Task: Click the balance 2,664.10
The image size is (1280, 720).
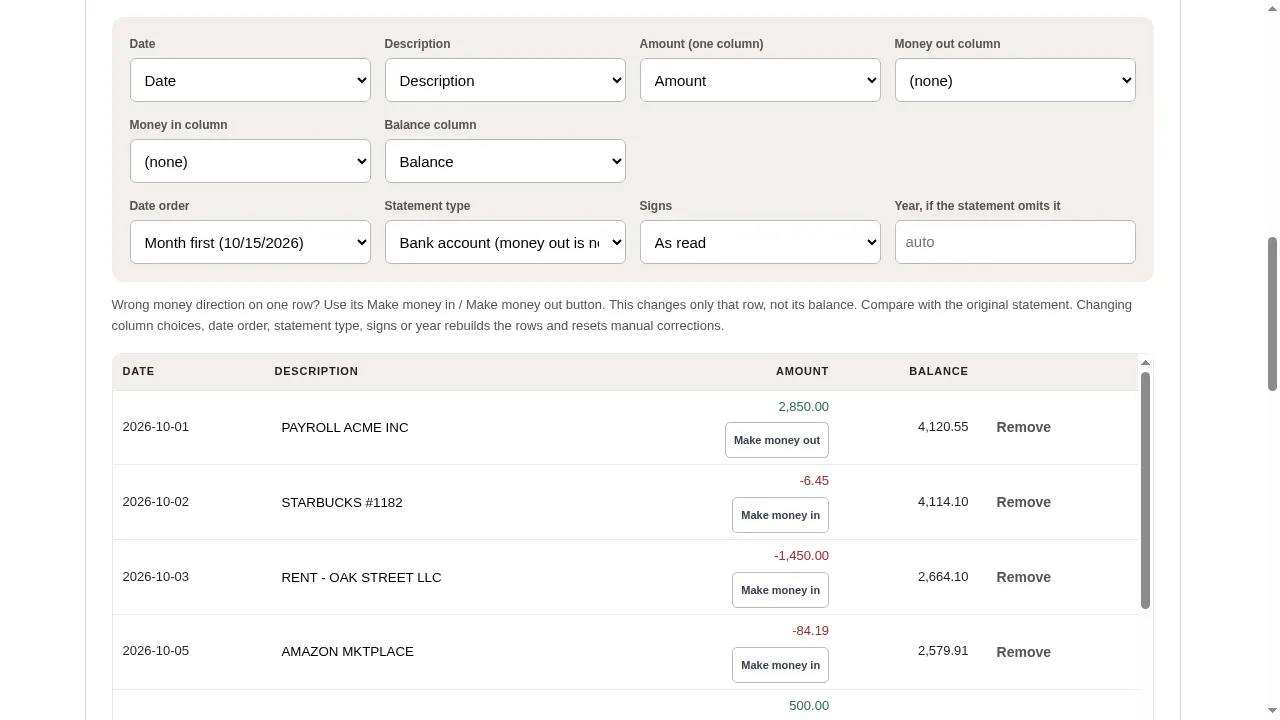Action: (x=943, y=577)
